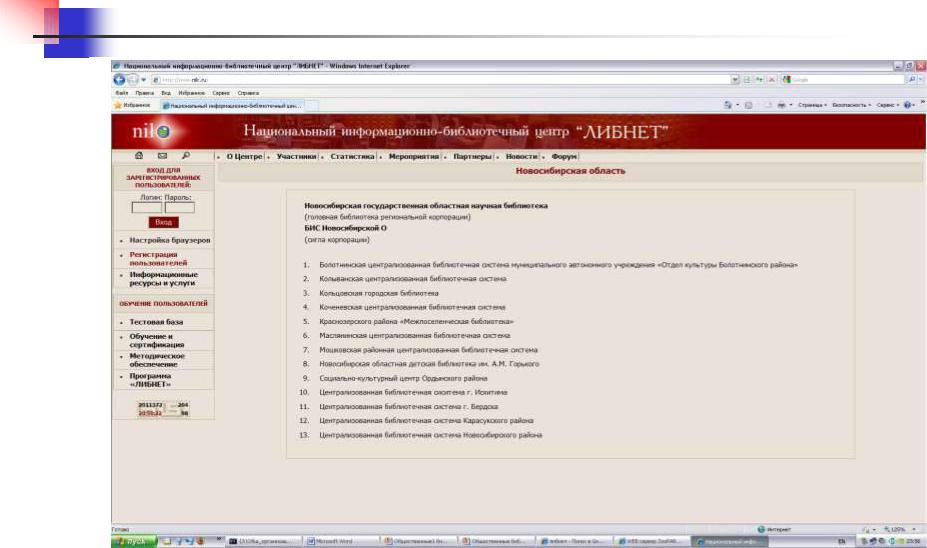Click the browser Refresh button
The image size is (927, 548).
tap(759, 79)
